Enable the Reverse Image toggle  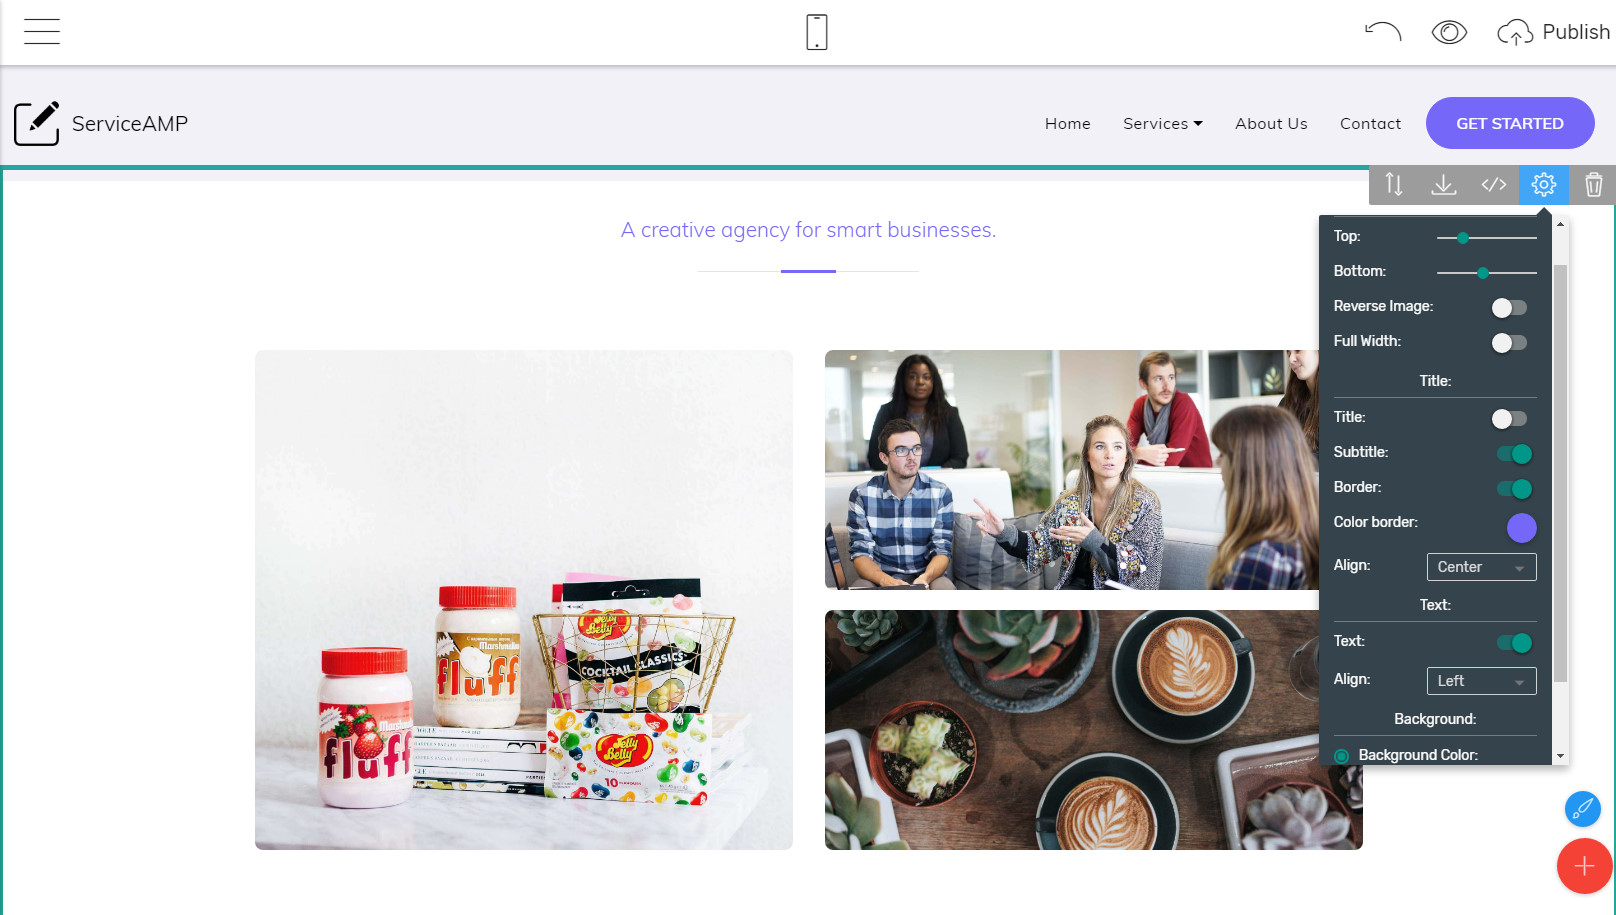pyautogui.click(x=1509, y=308)
